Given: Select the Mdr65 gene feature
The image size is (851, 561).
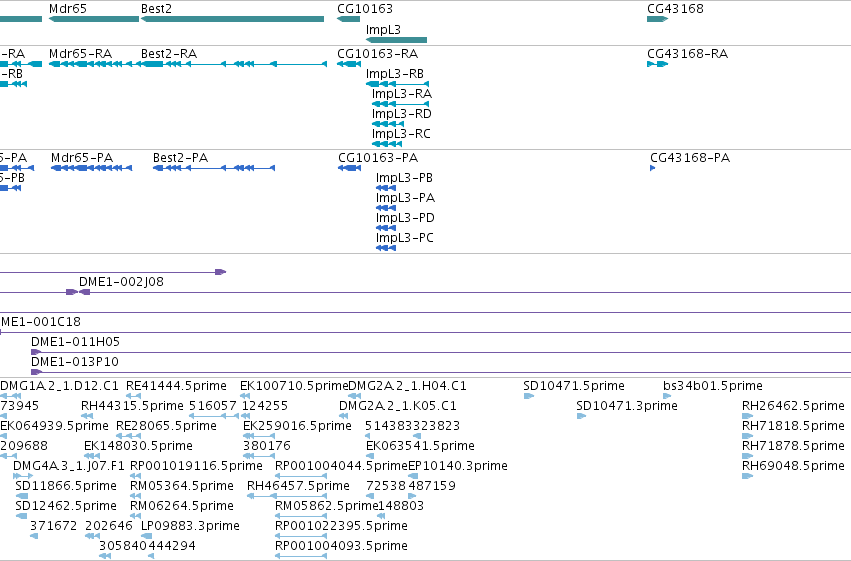Looking at the screenshot, I should click(94, 19).
